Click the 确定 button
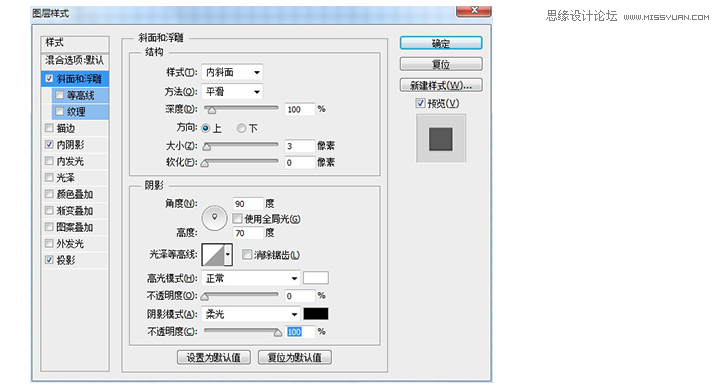The height and width of the screenshot is (388, 720). 441,43
